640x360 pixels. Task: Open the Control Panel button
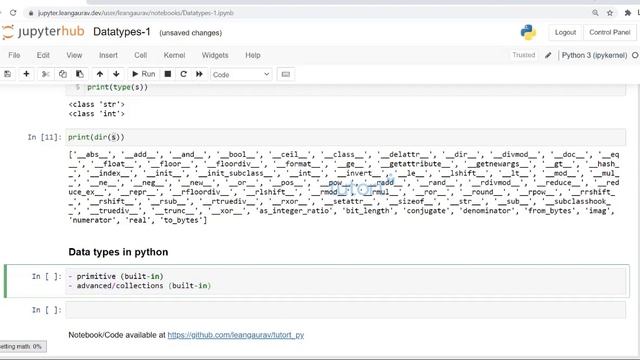click(610, 32)
